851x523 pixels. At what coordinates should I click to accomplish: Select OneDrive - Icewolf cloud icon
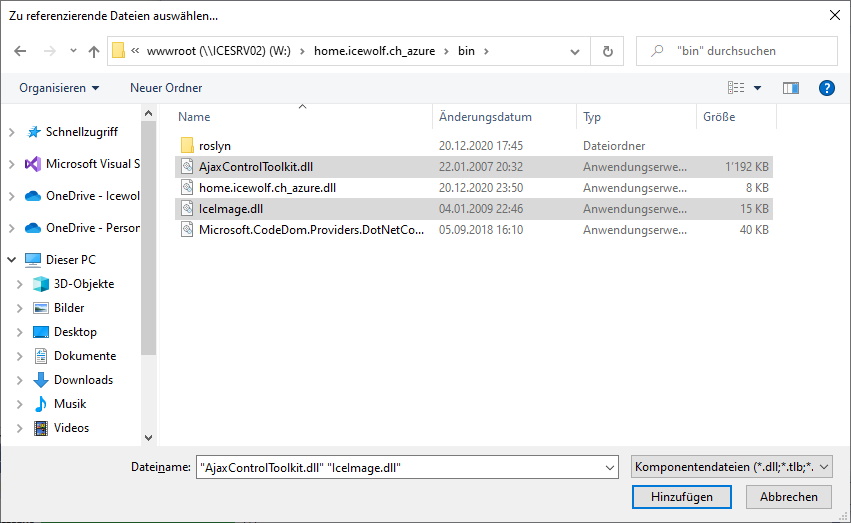tap(33, 196)
